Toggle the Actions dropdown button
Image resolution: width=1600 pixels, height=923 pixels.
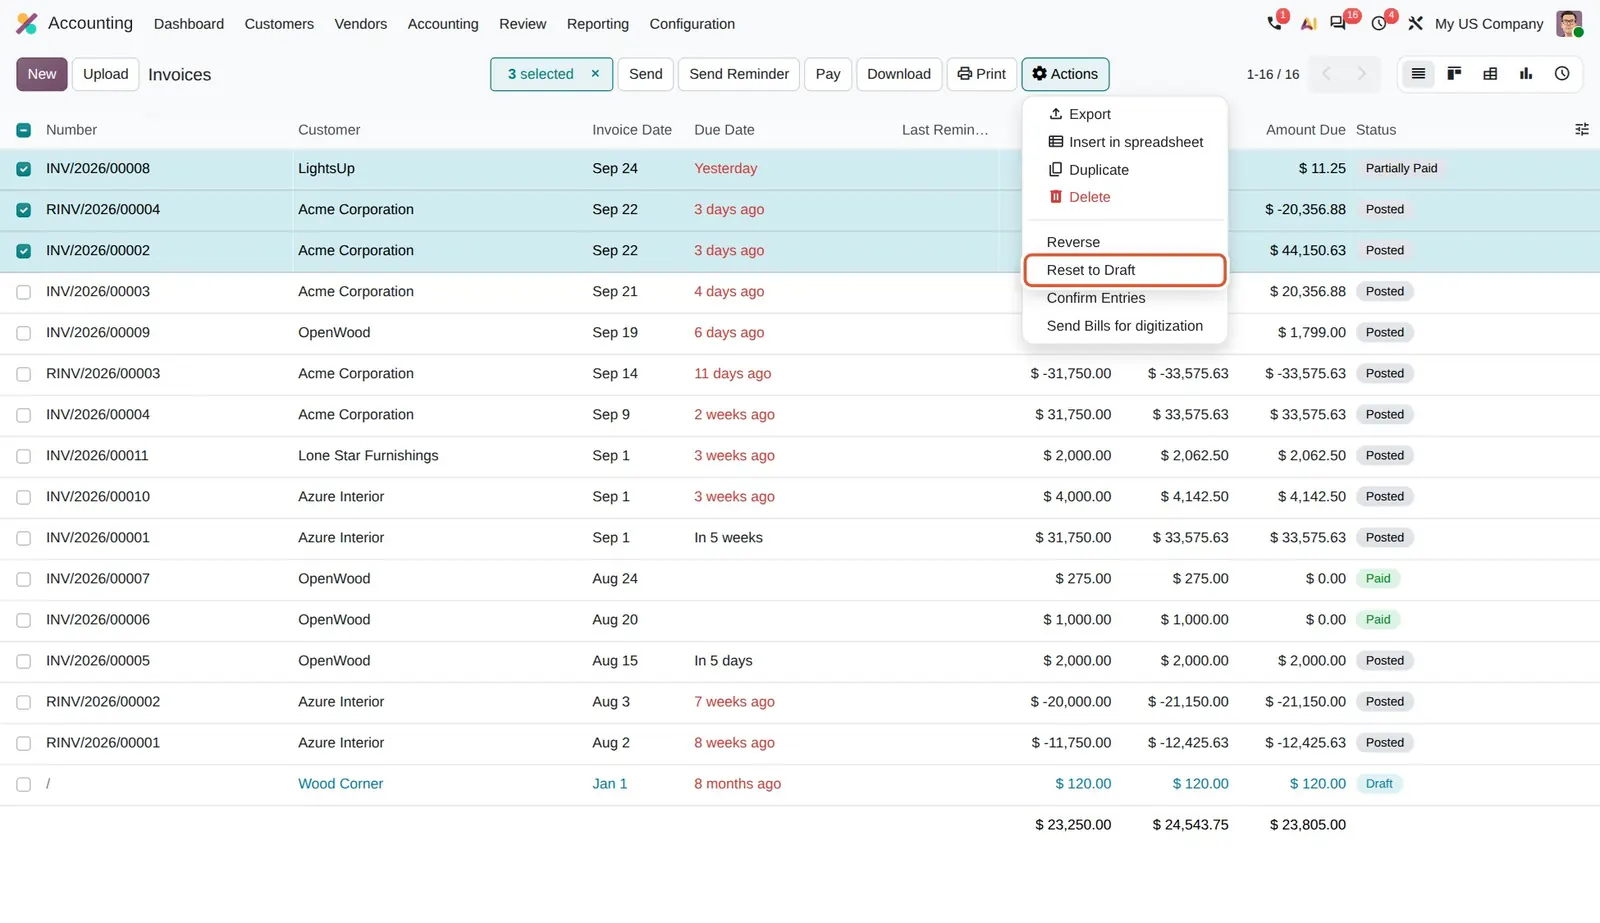1065,74
